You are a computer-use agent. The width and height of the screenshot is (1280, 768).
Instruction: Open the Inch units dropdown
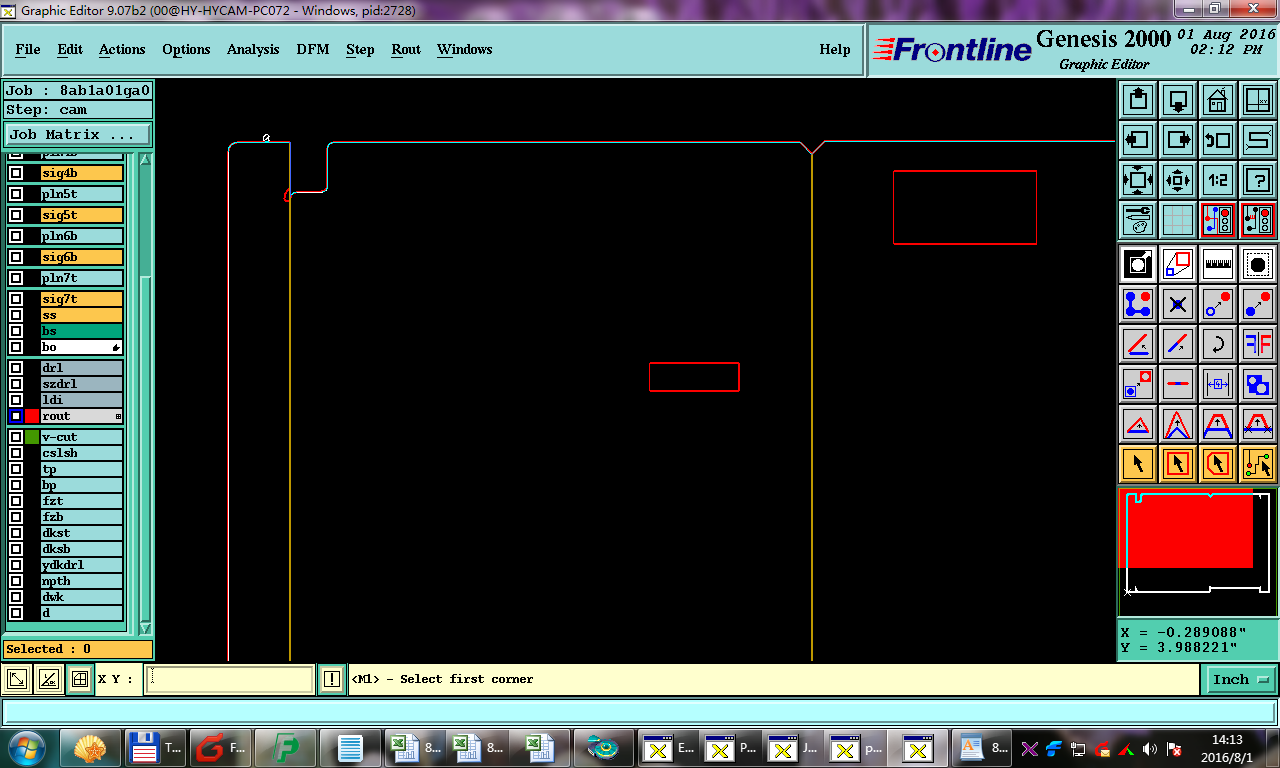point(1241,679)
